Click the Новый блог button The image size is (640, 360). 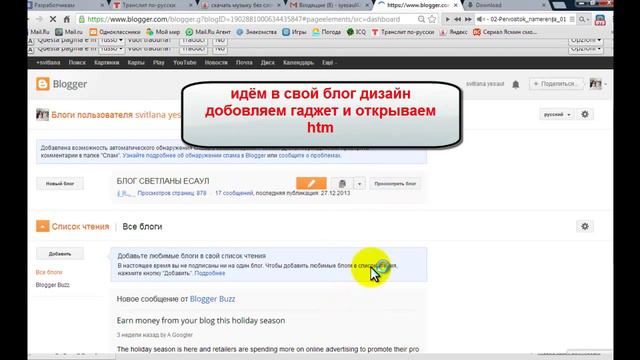click(60, 184)
